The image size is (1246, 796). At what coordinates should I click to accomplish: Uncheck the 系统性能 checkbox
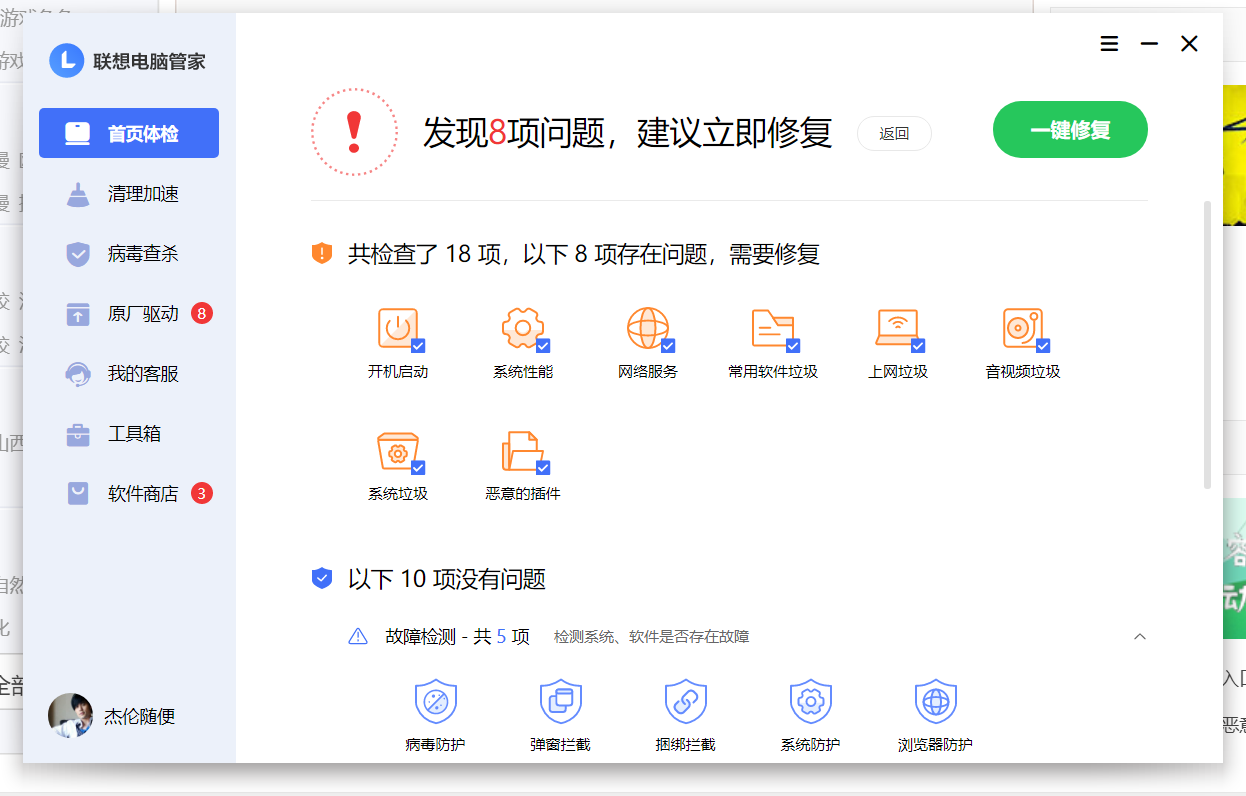(x=543, y=345)
